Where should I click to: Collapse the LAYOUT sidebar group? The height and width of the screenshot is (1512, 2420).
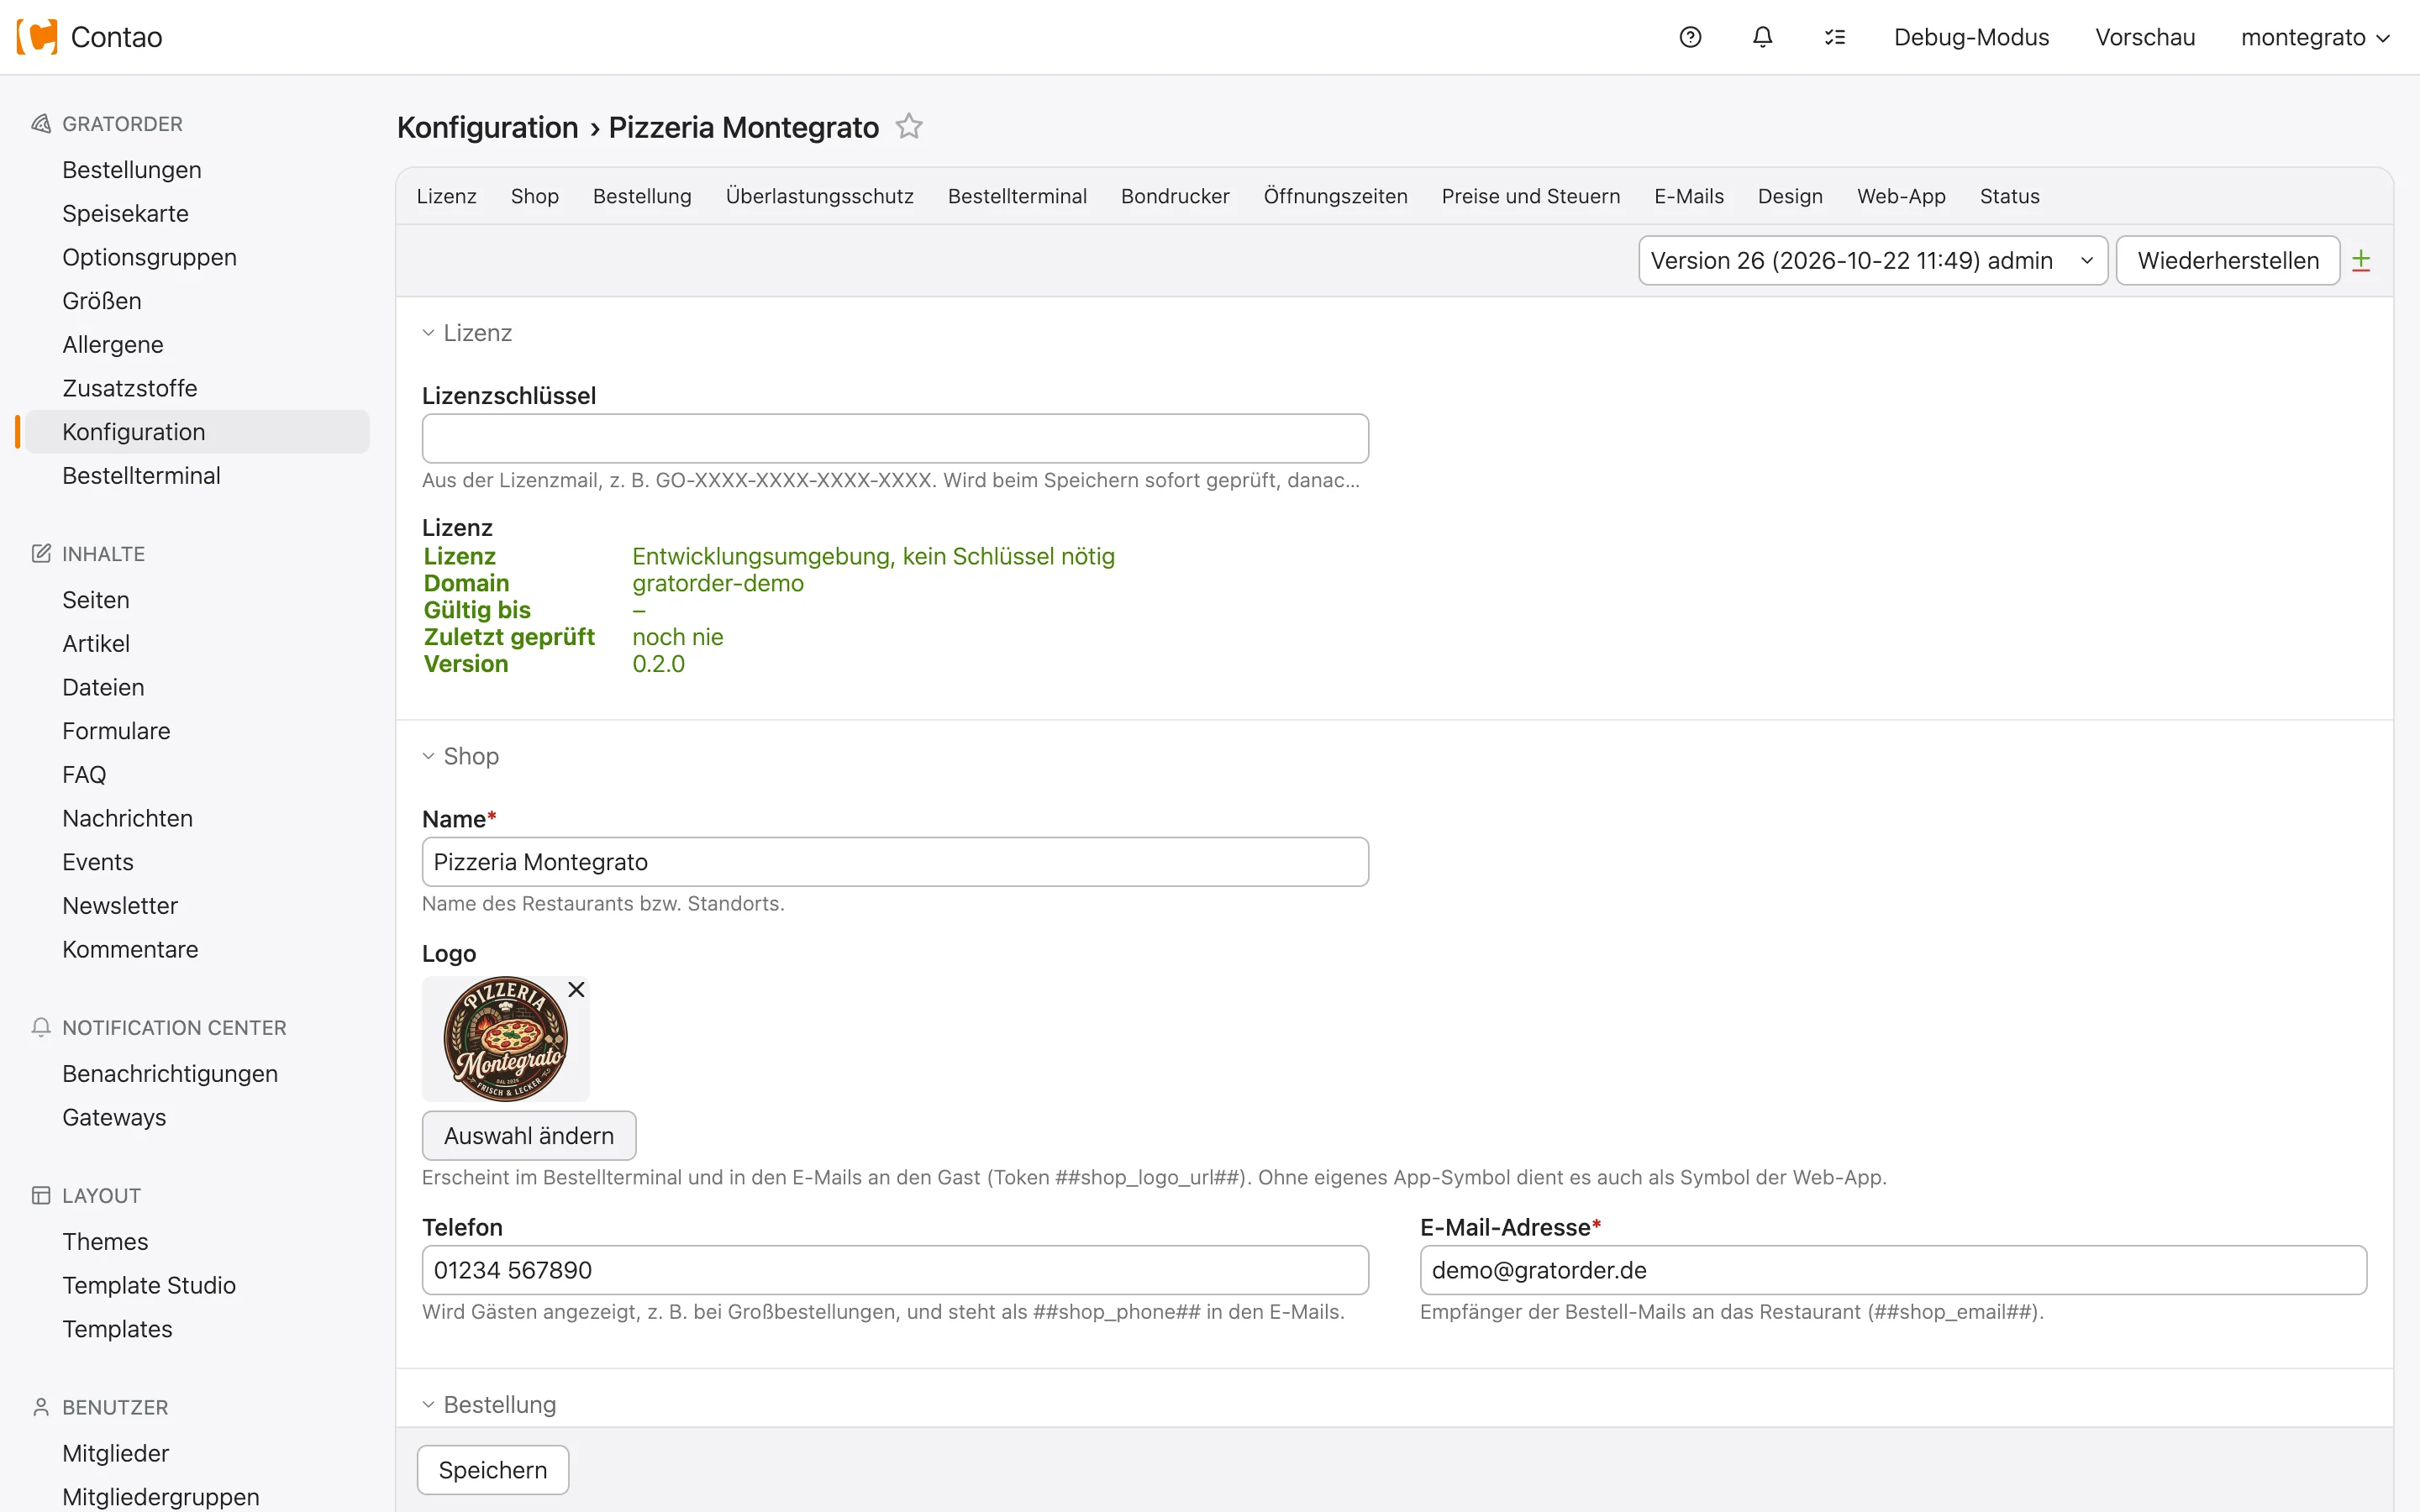101,1196
